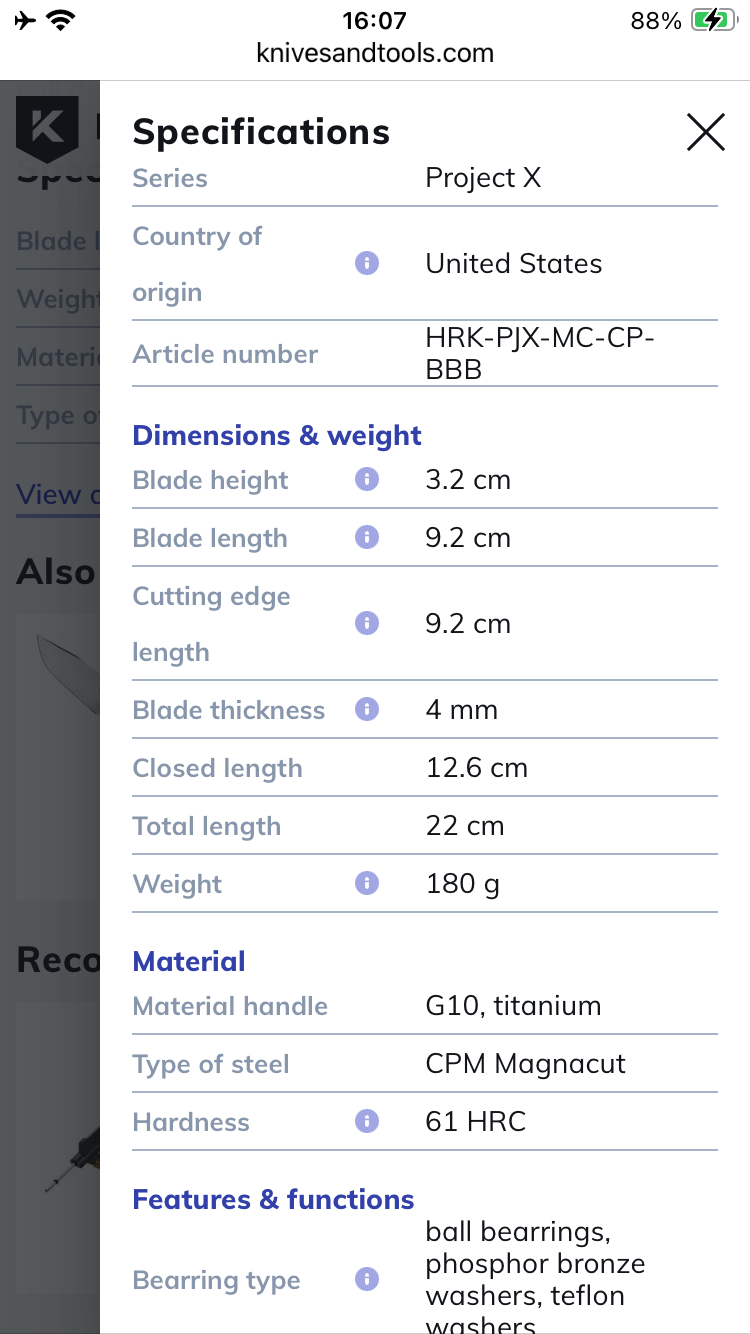Tap the Features & functions heading
750x1334 pixels.
pyautogui.click(x=273, y=1200)
